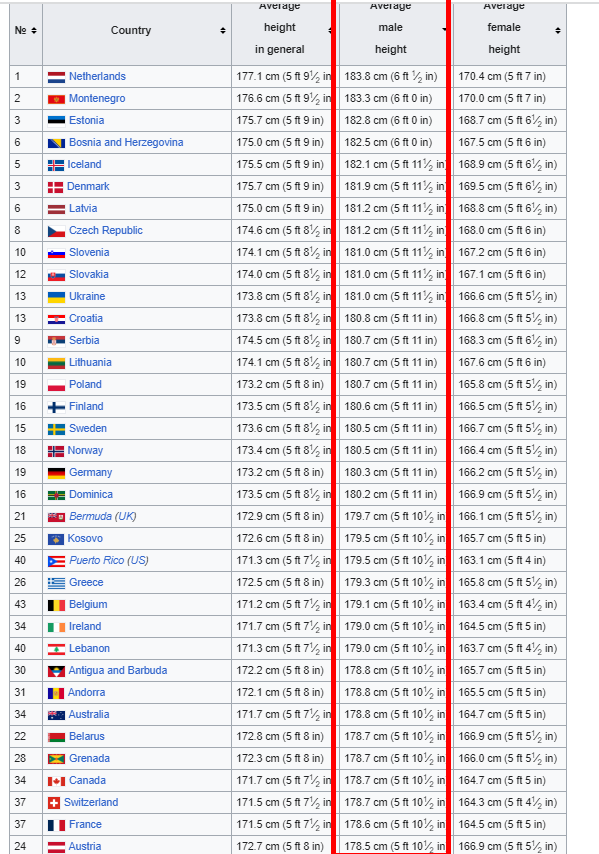Click the Germany flag icon
Viewport: 599px width, 854px height.
pyautogui.click(x=56, y=473)
